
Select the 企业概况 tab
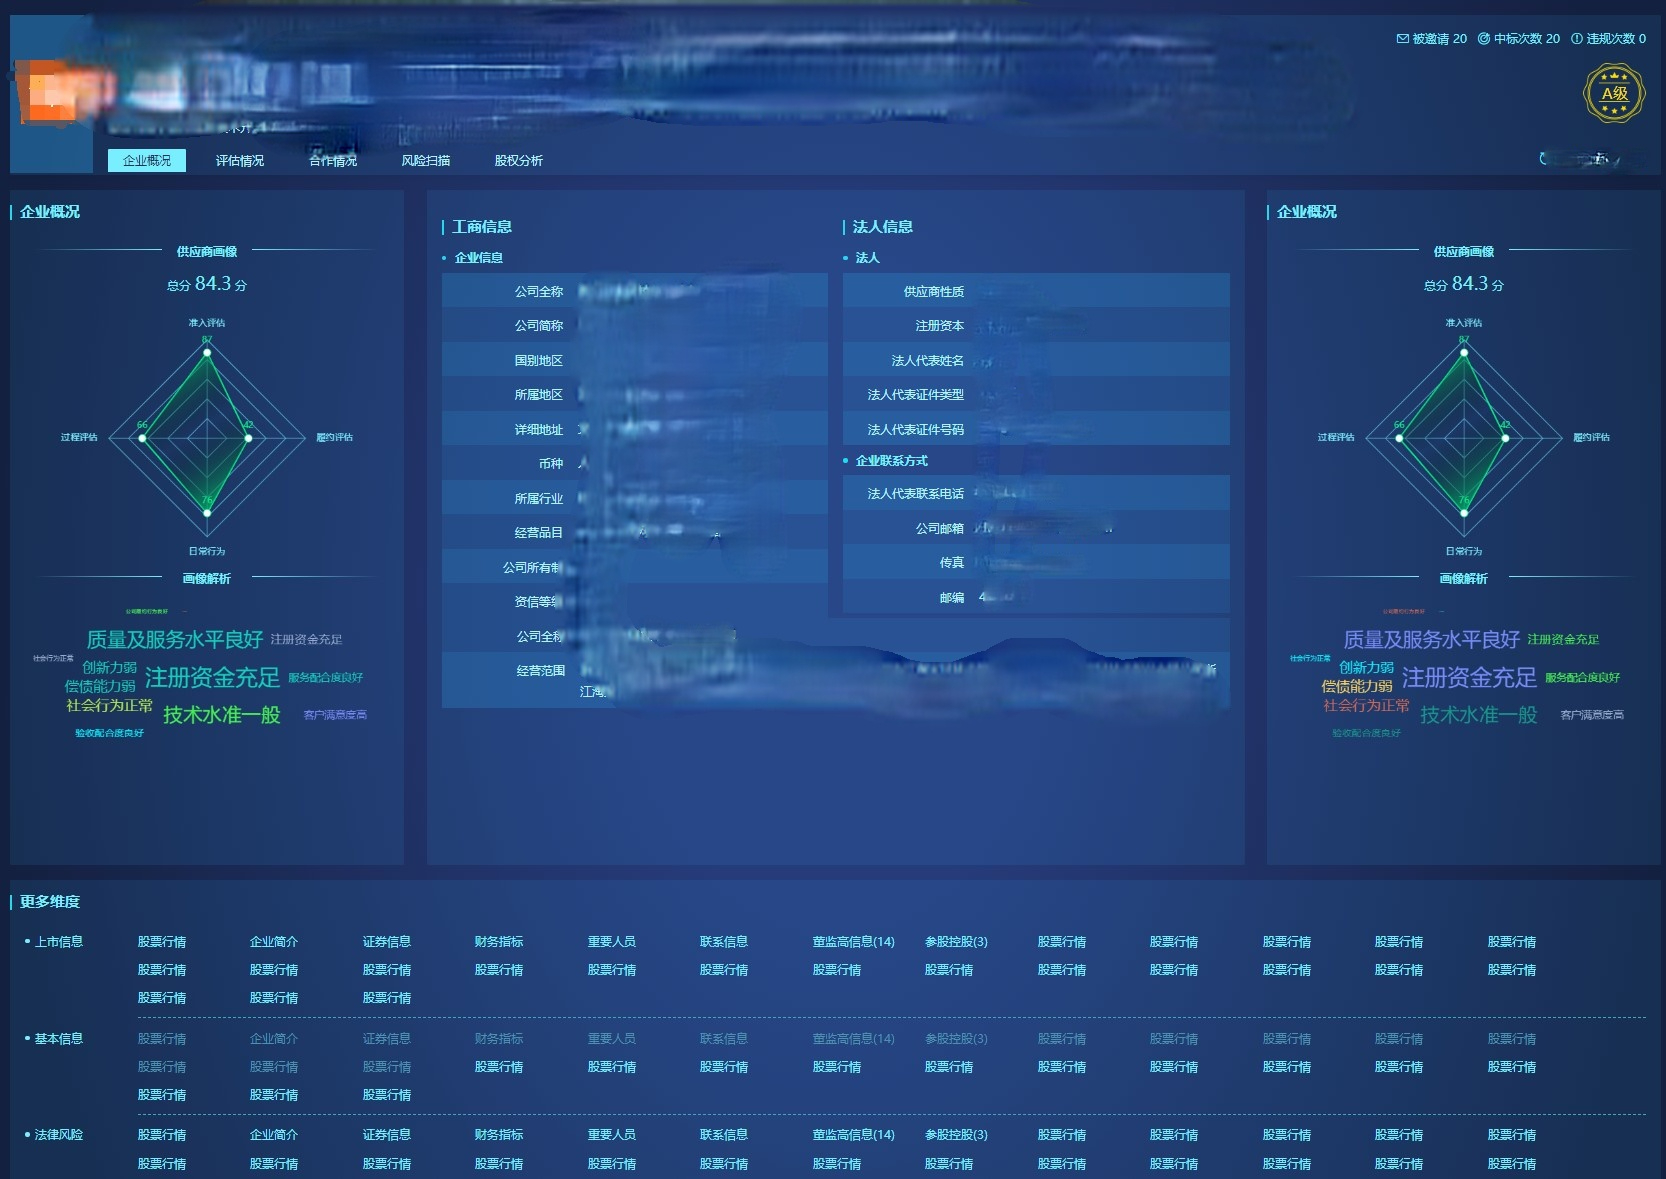(147, 160)
